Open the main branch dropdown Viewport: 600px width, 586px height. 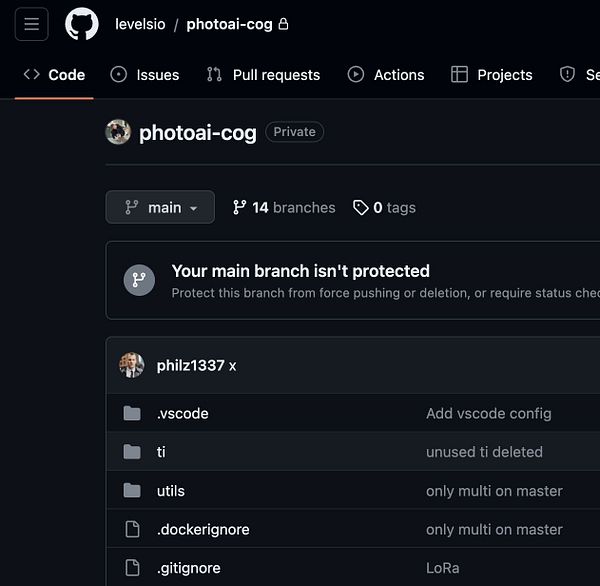click(160, 207)
